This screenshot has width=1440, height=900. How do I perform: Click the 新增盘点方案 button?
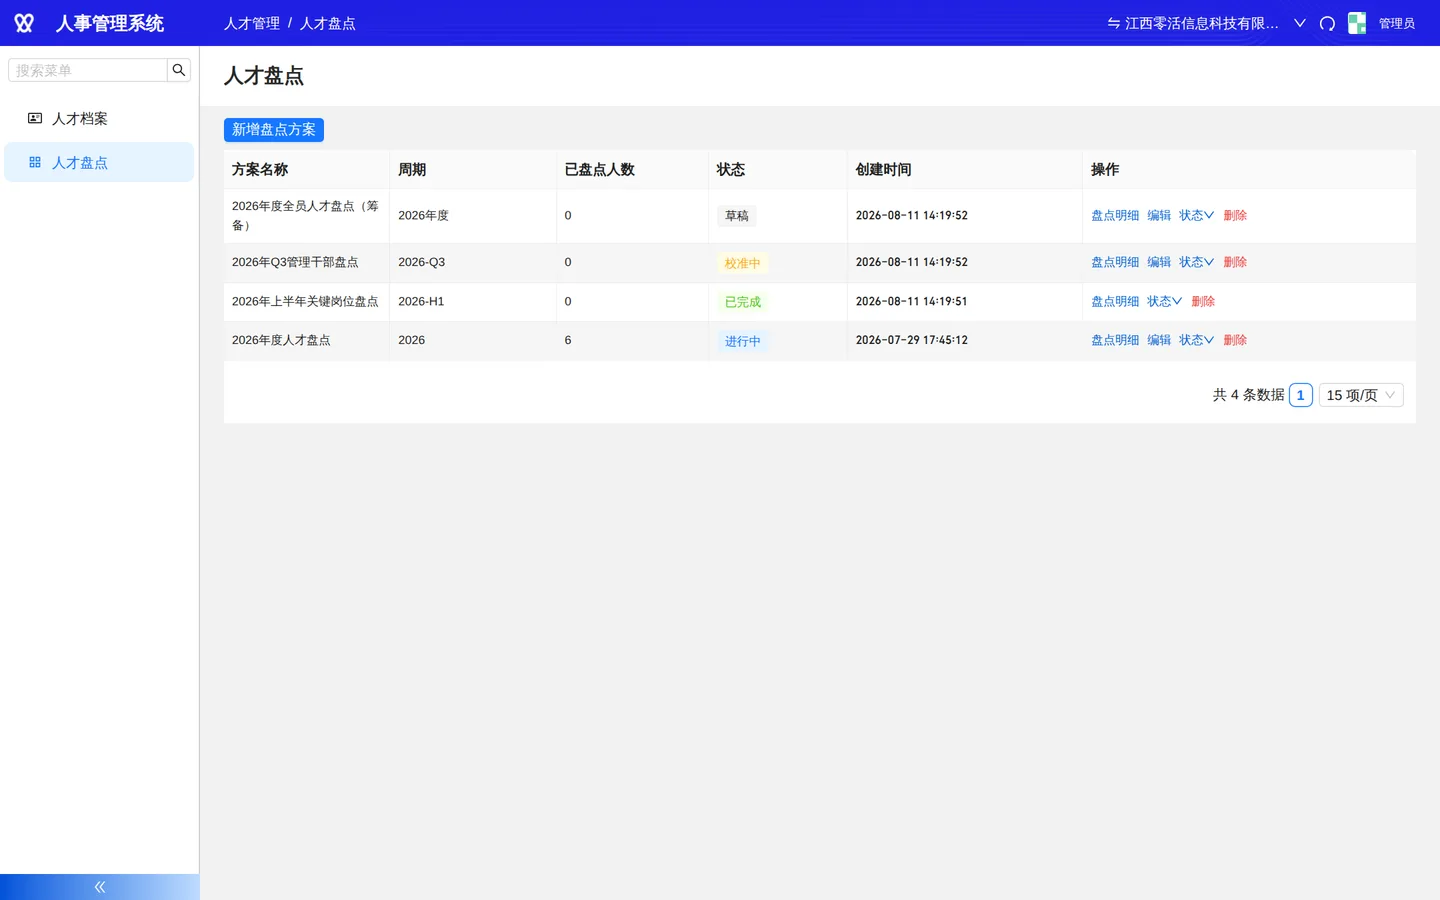point(274,130)
